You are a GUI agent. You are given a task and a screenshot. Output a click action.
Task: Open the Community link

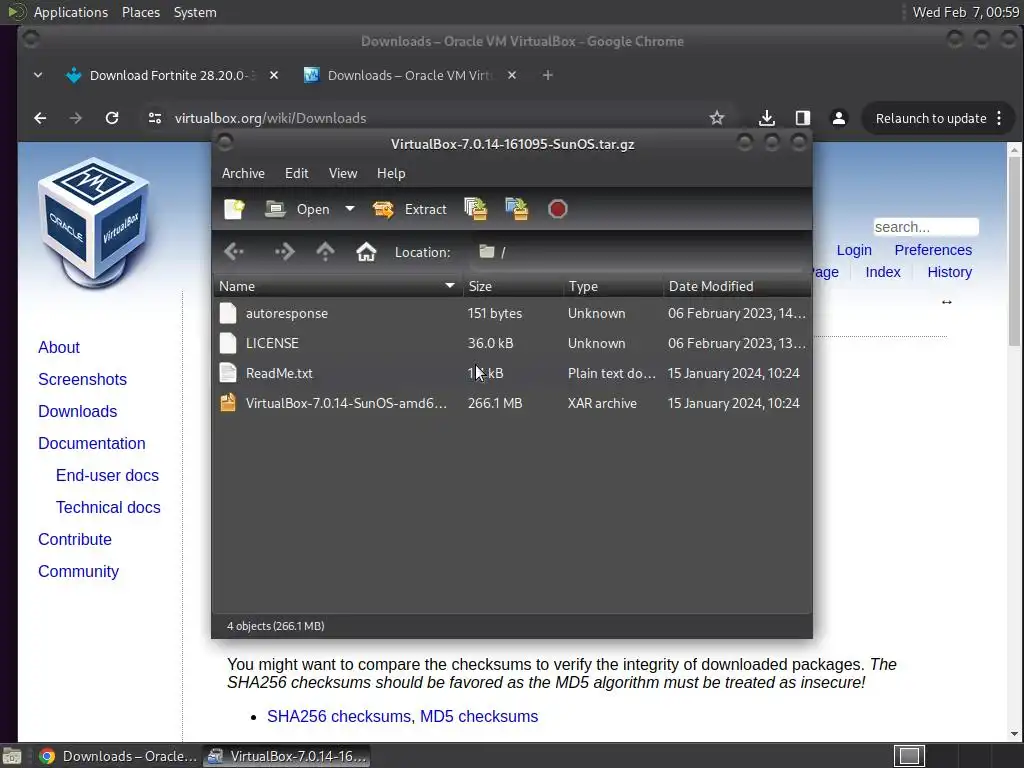coord(78,571)
